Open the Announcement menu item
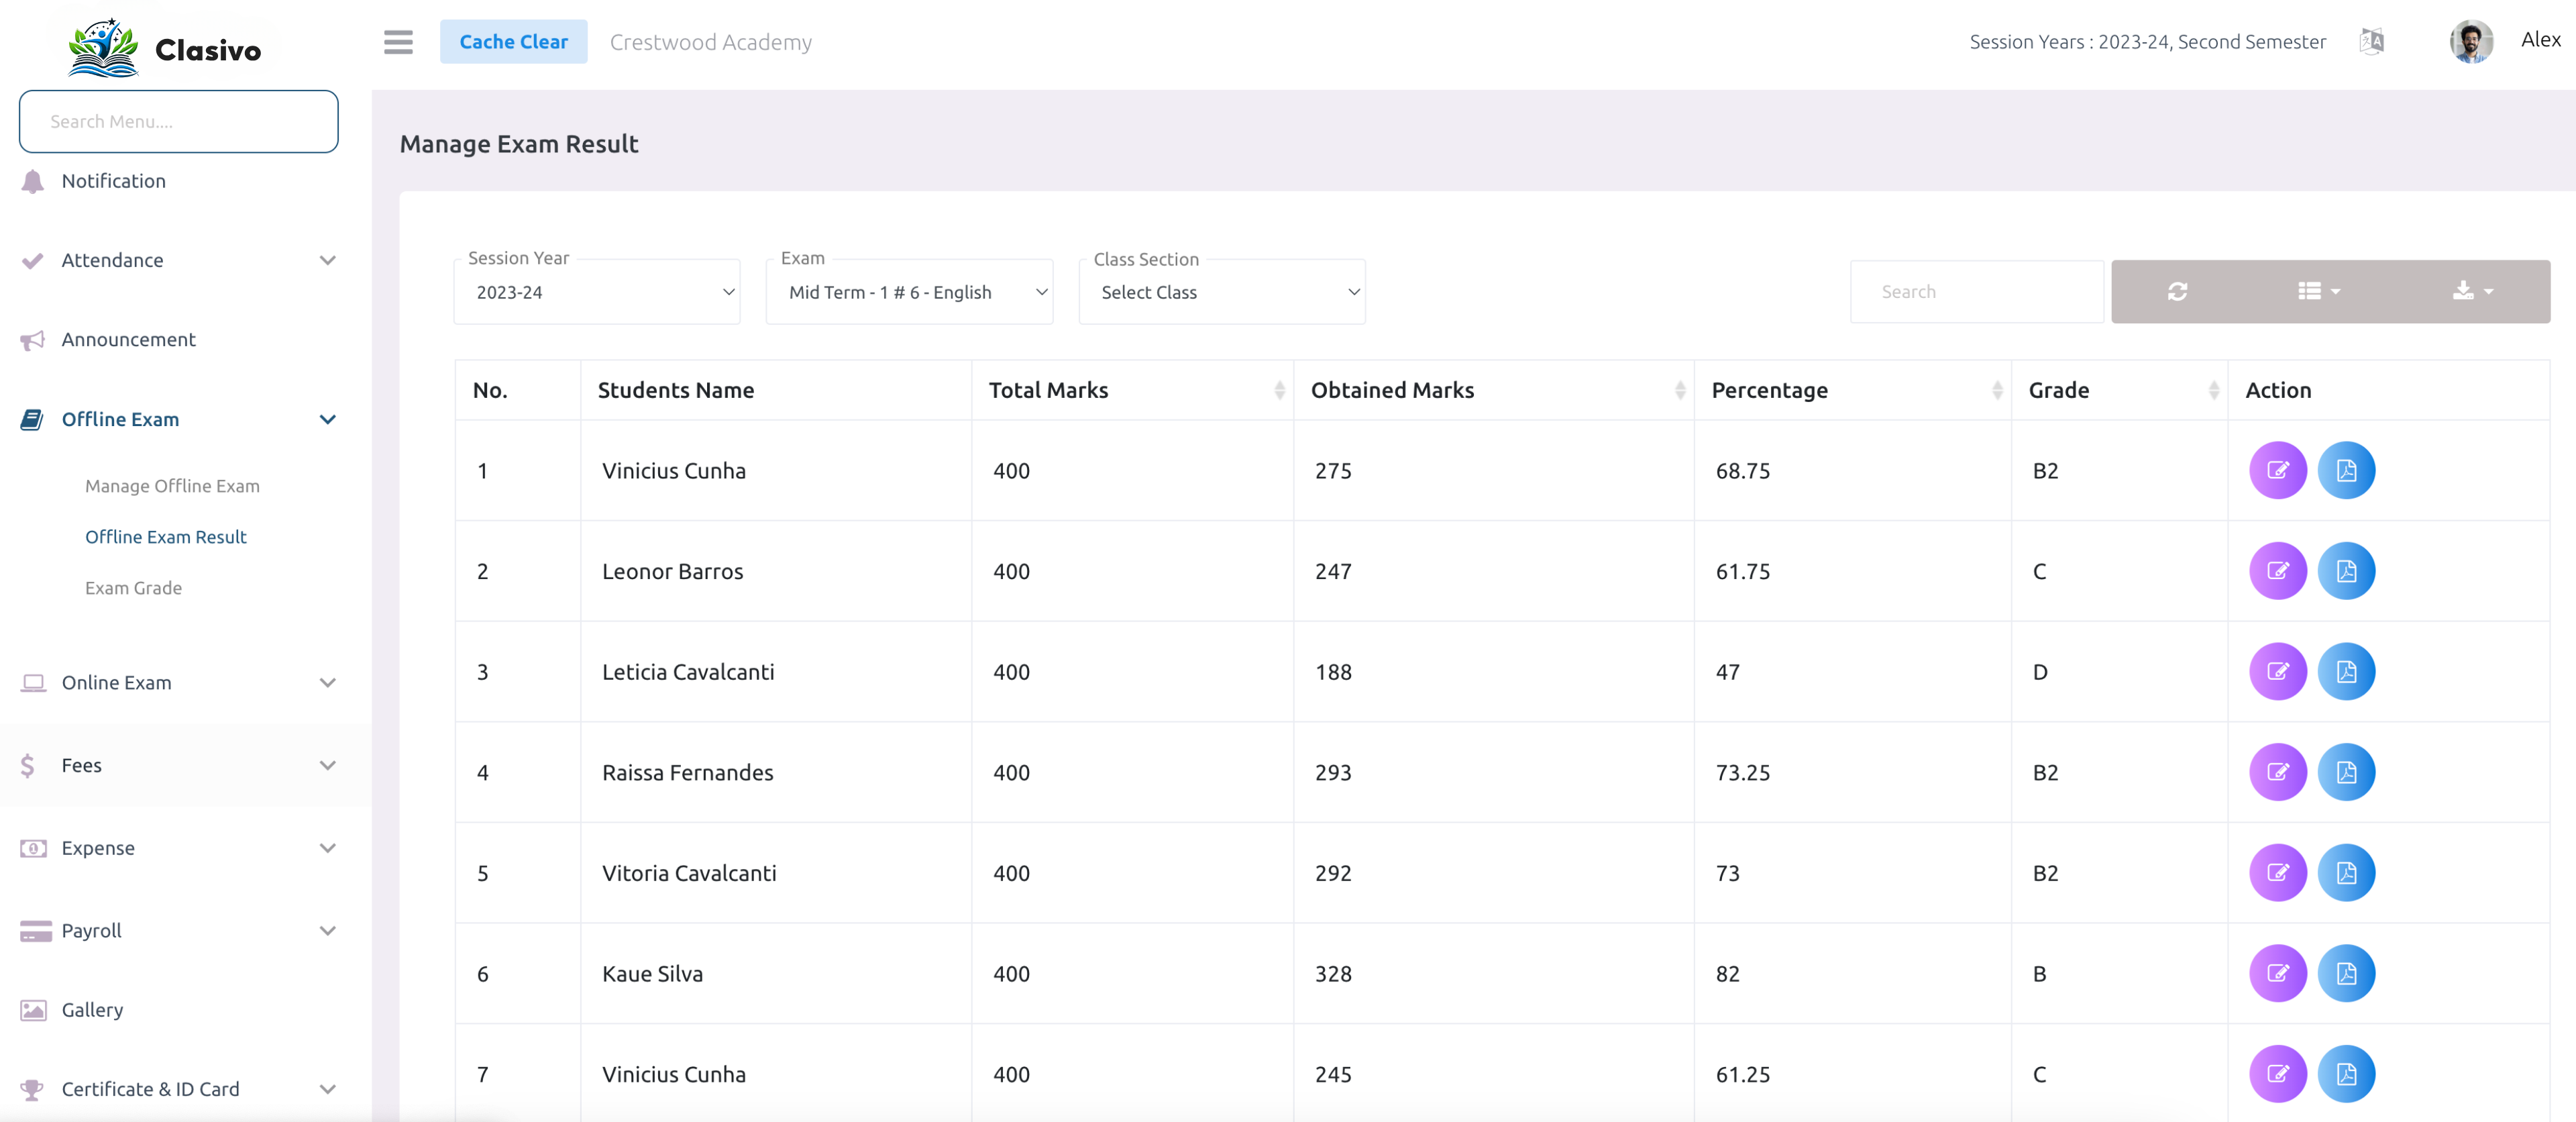The width and height of the screenshot is (2576, 1122). point(128,340)
